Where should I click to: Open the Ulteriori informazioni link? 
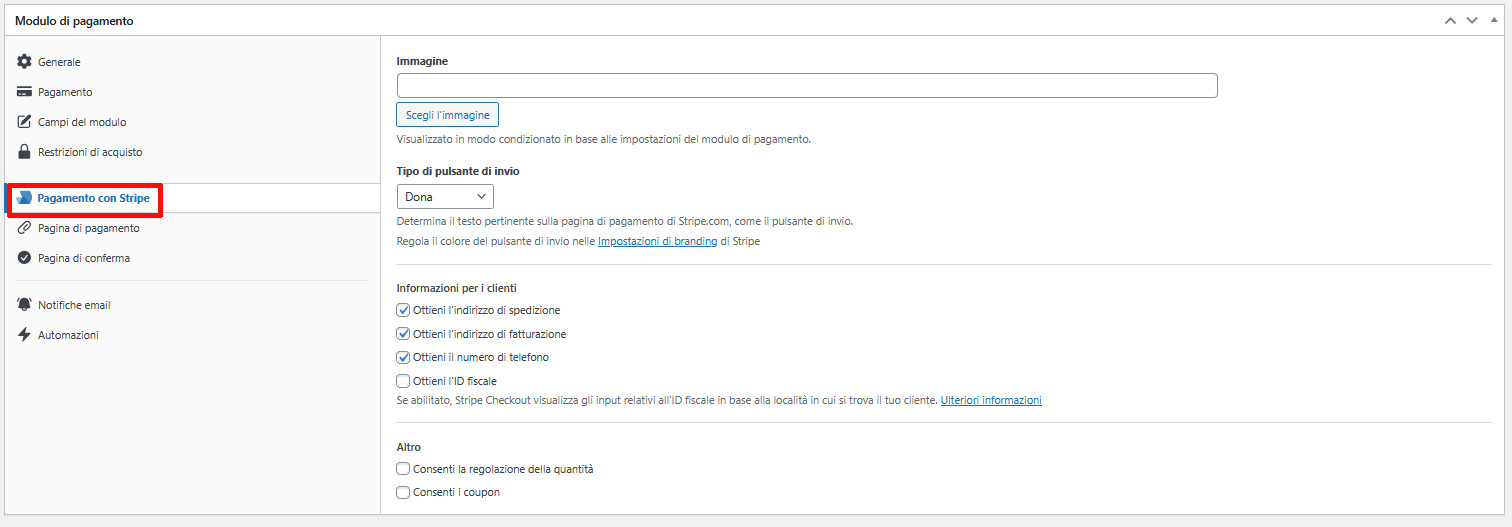[991, 401]
